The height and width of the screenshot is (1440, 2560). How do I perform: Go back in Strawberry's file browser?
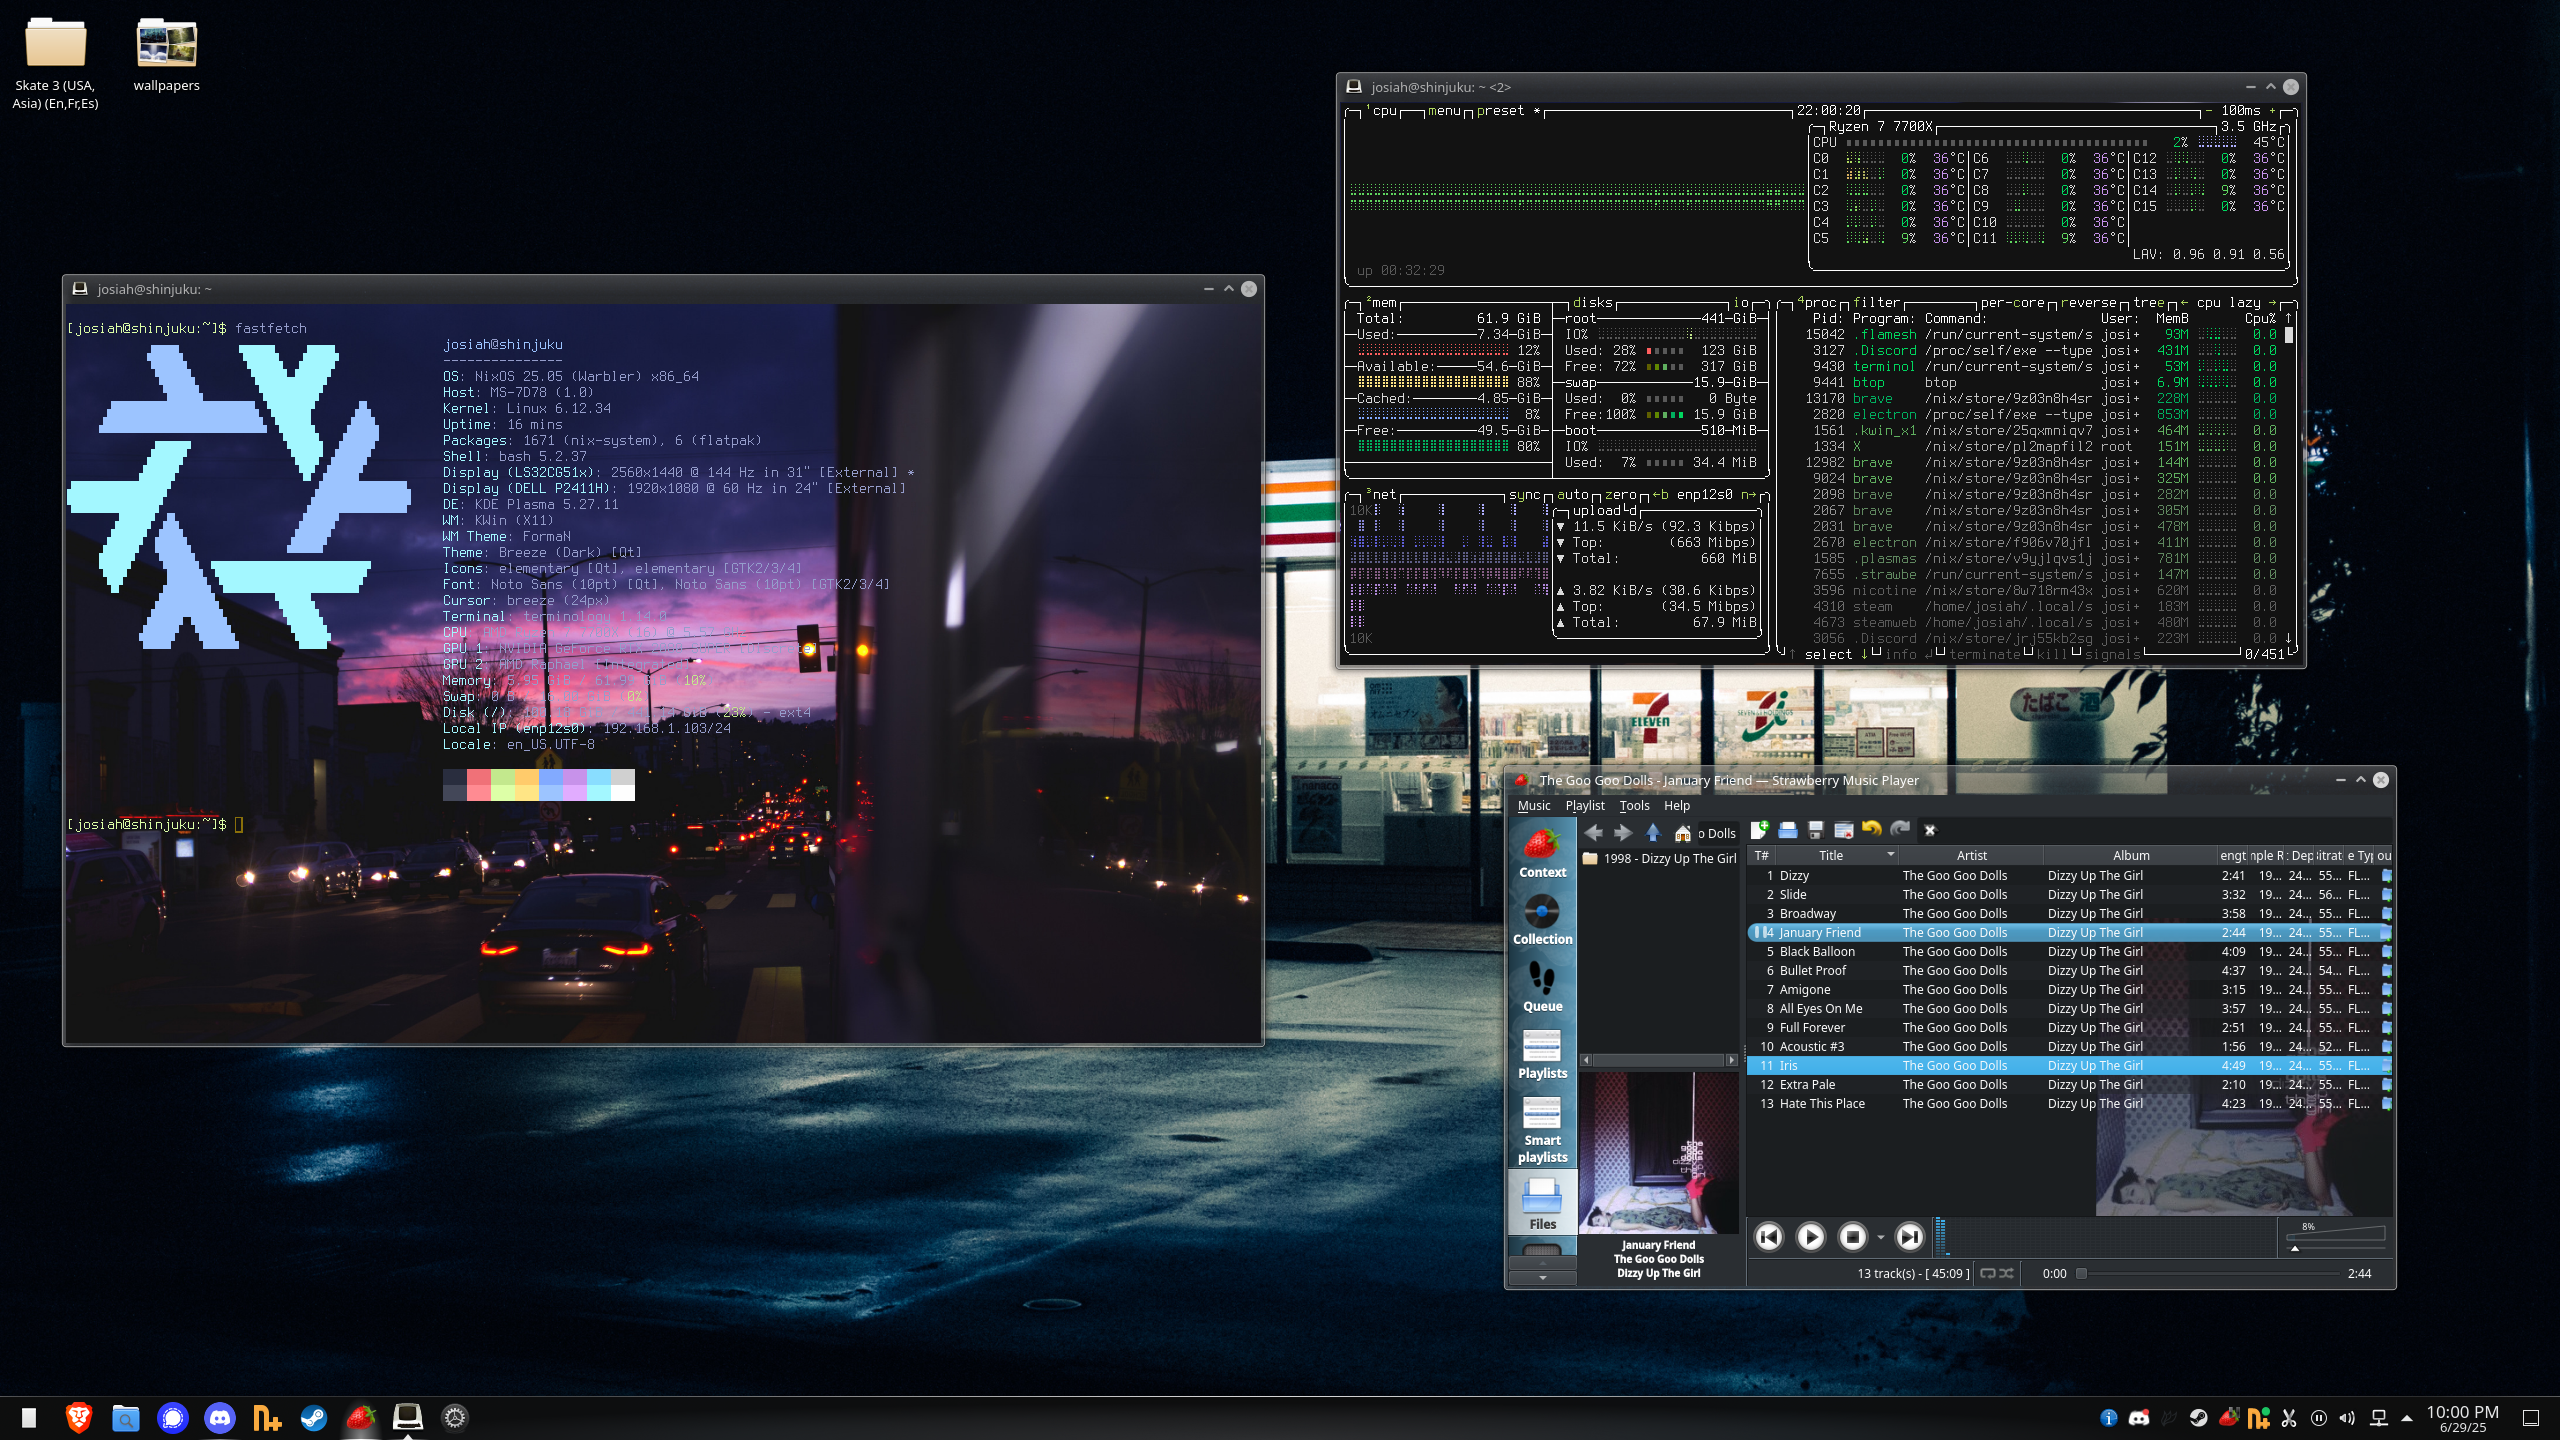click(x=1594, y=832)
